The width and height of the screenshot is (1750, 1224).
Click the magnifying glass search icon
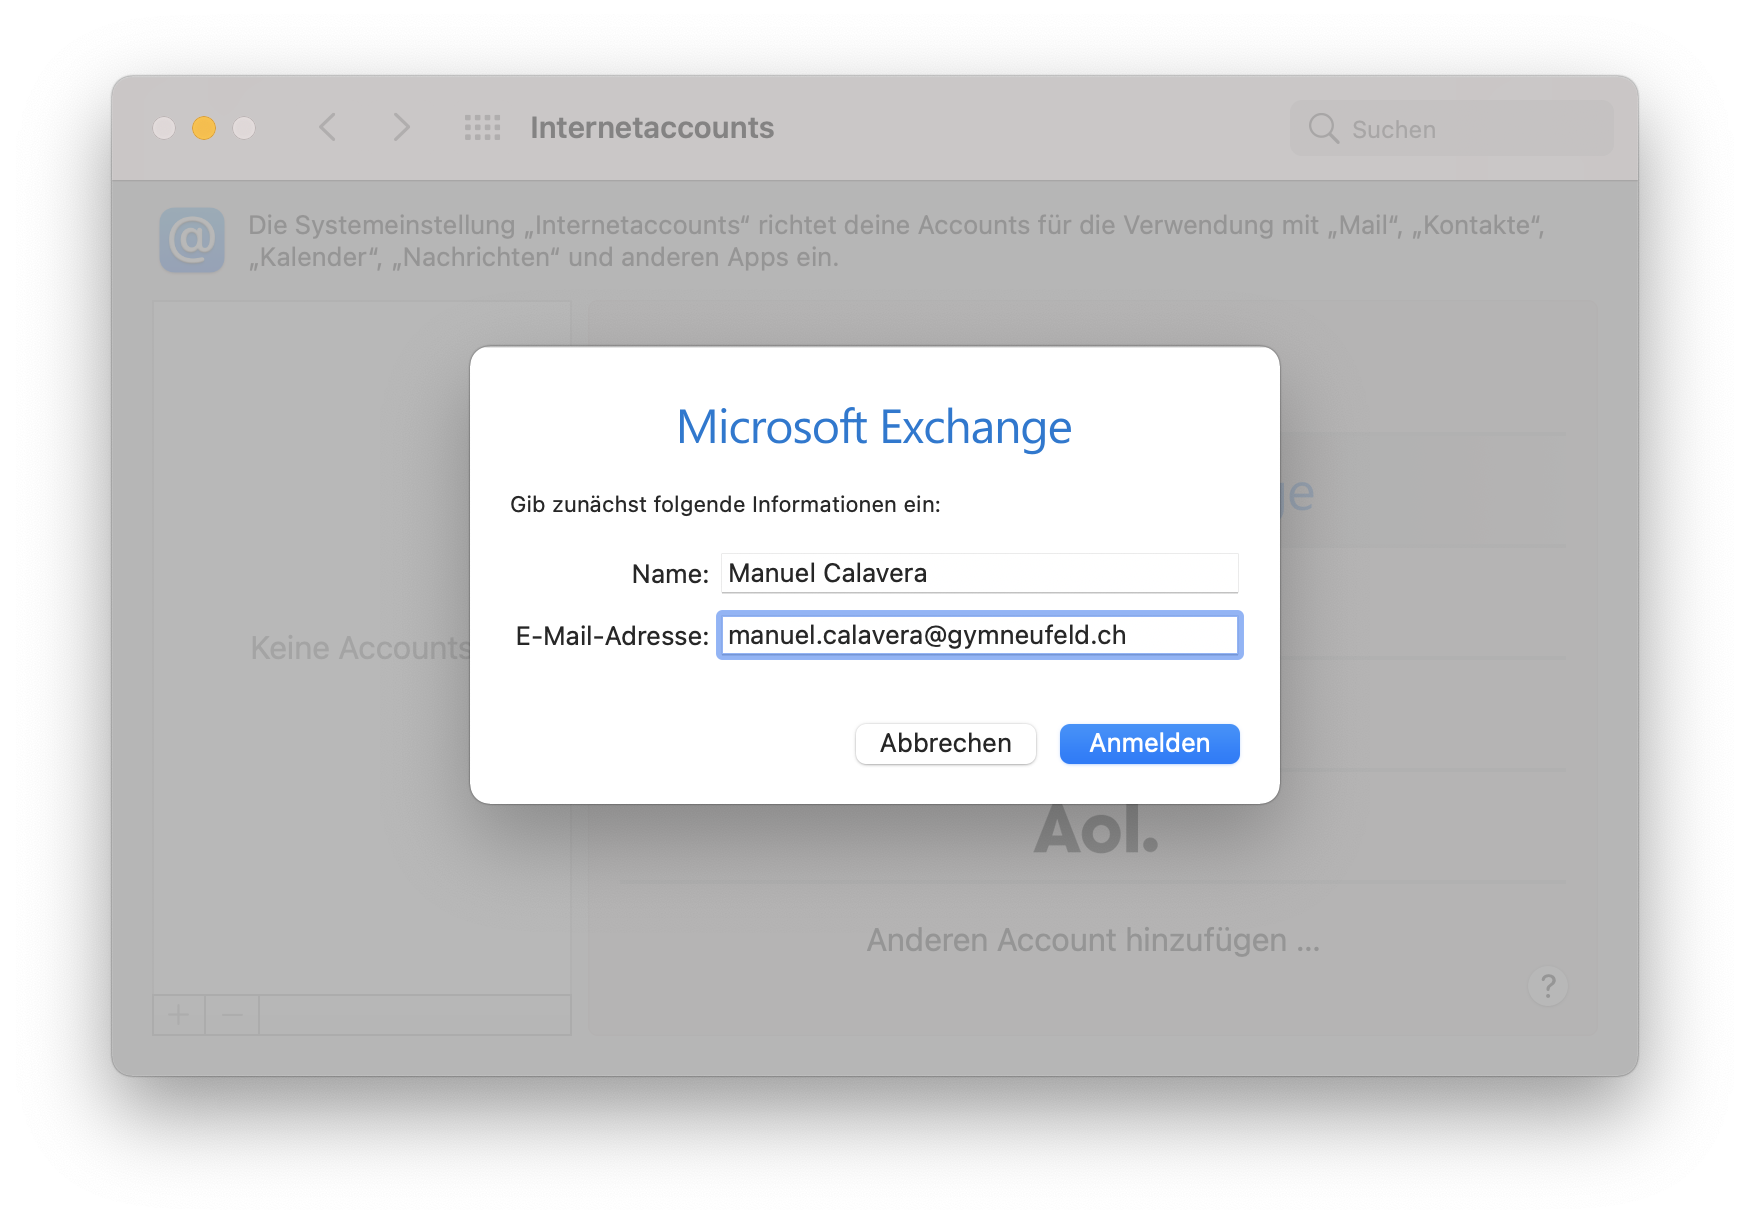tap(1323, 129)
